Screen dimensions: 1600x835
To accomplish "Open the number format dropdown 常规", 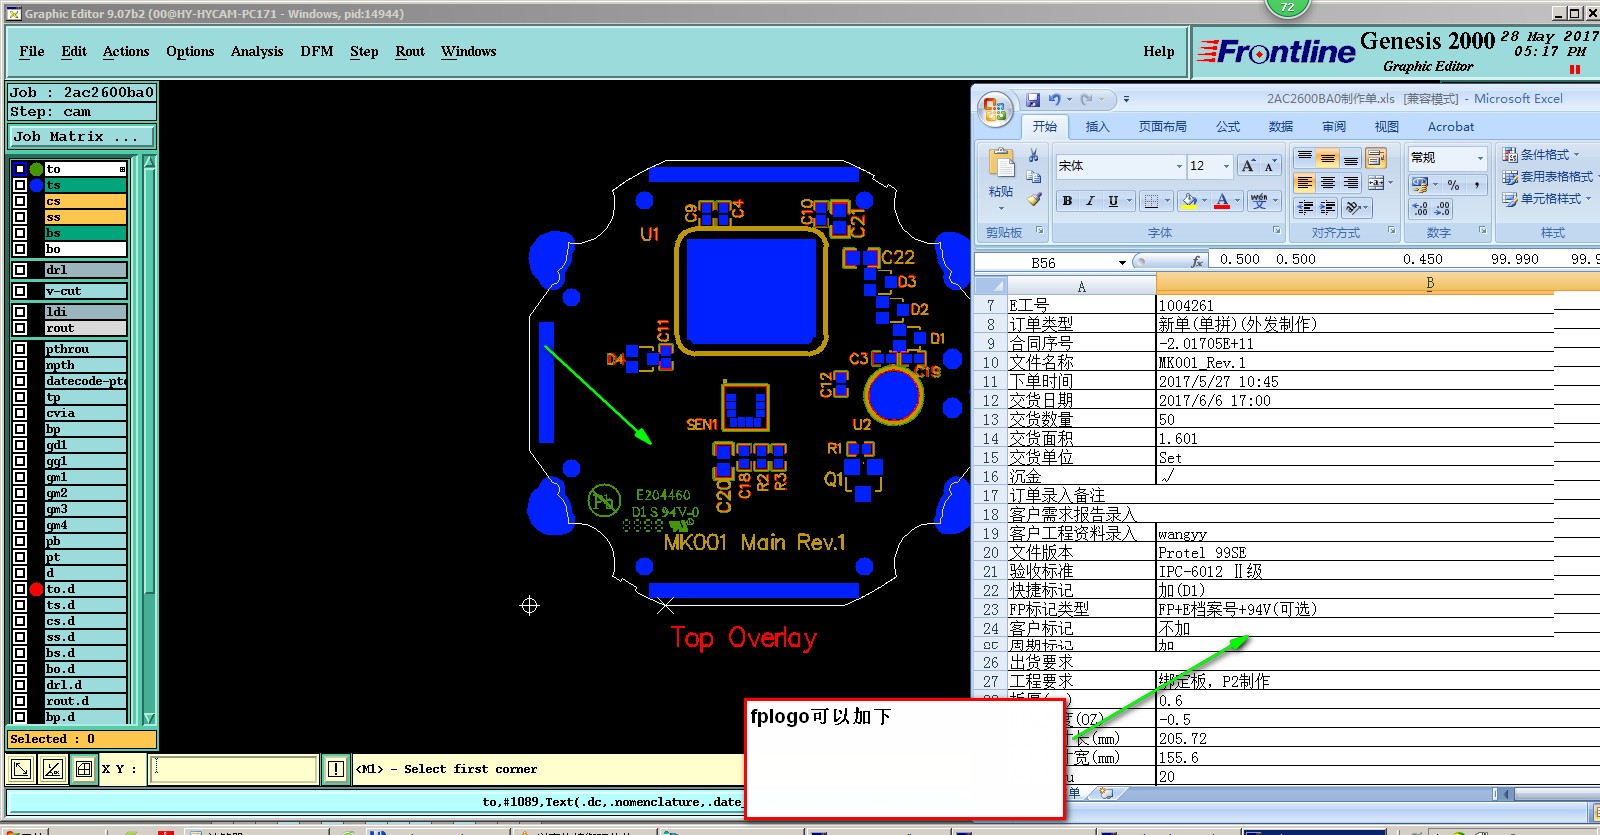I will [x=1480, y=158].
